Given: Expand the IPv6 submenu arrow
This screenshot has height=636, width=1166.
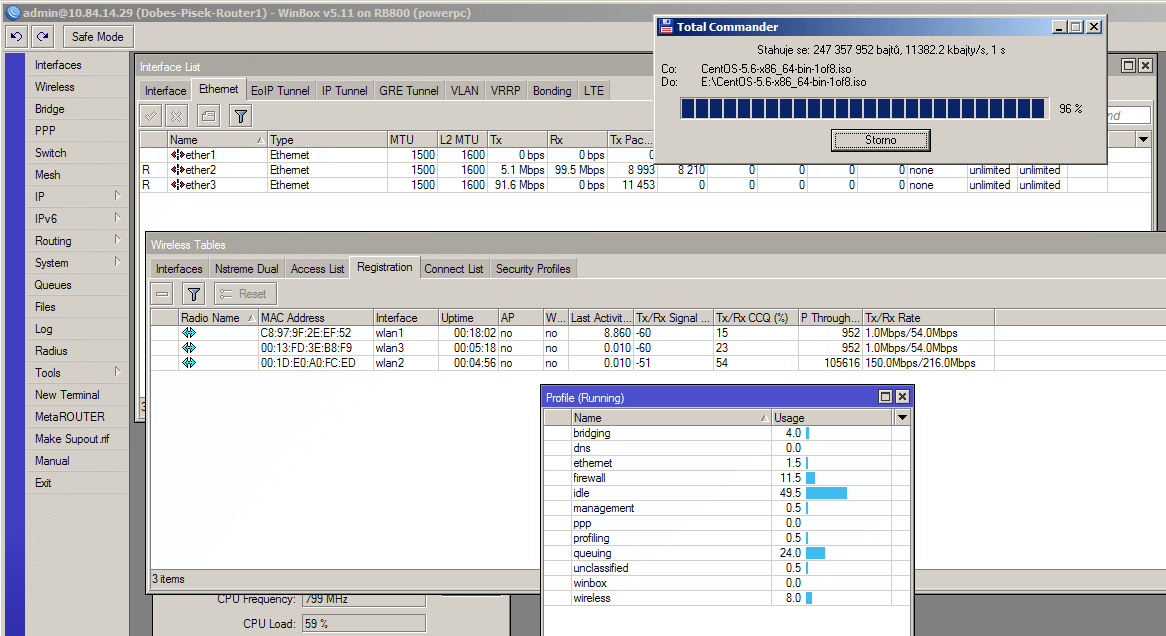Looking at the screenshot, I should pos(117,218).
